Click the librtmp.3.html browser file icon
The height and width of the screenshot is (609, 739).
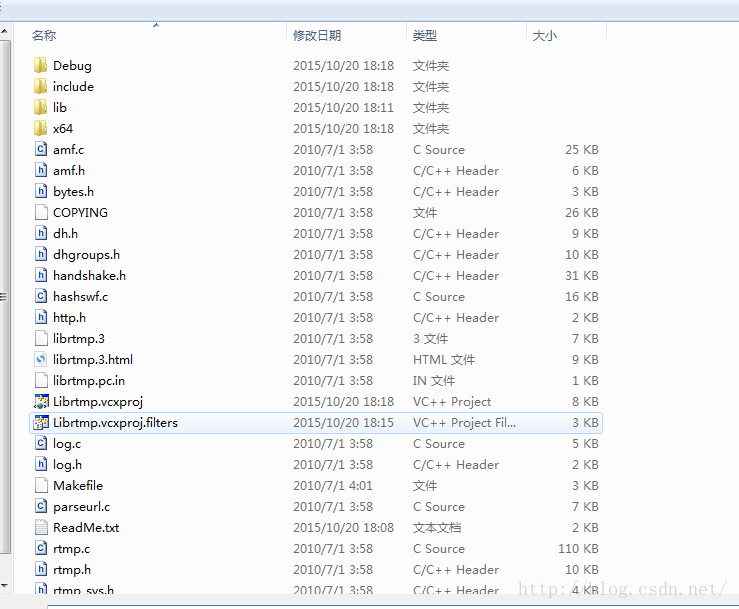[x=41, y=359]
